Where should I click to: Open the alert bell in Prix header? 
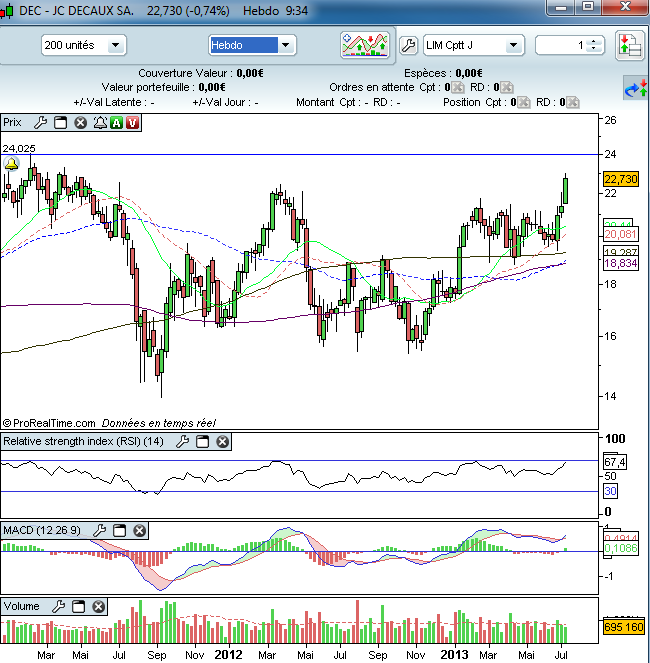[x=100, y=123]
